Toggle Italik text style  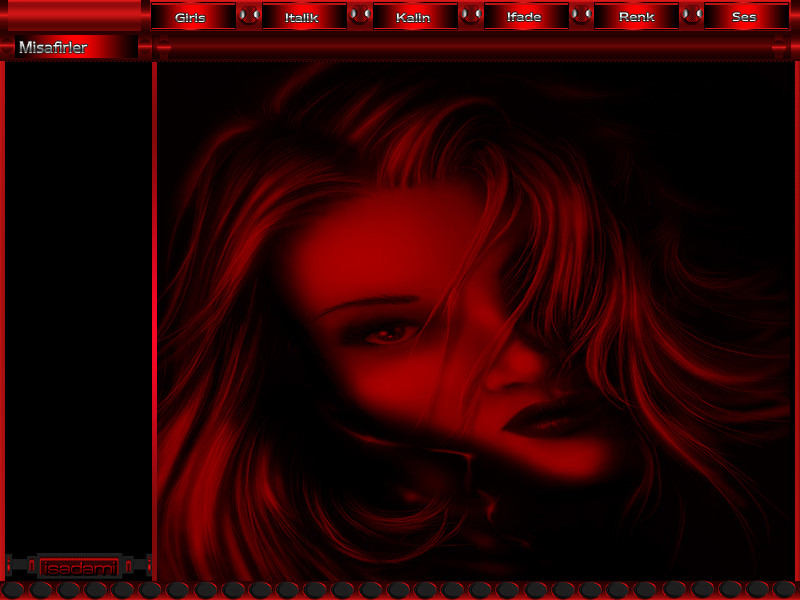[x=304, y=17]
